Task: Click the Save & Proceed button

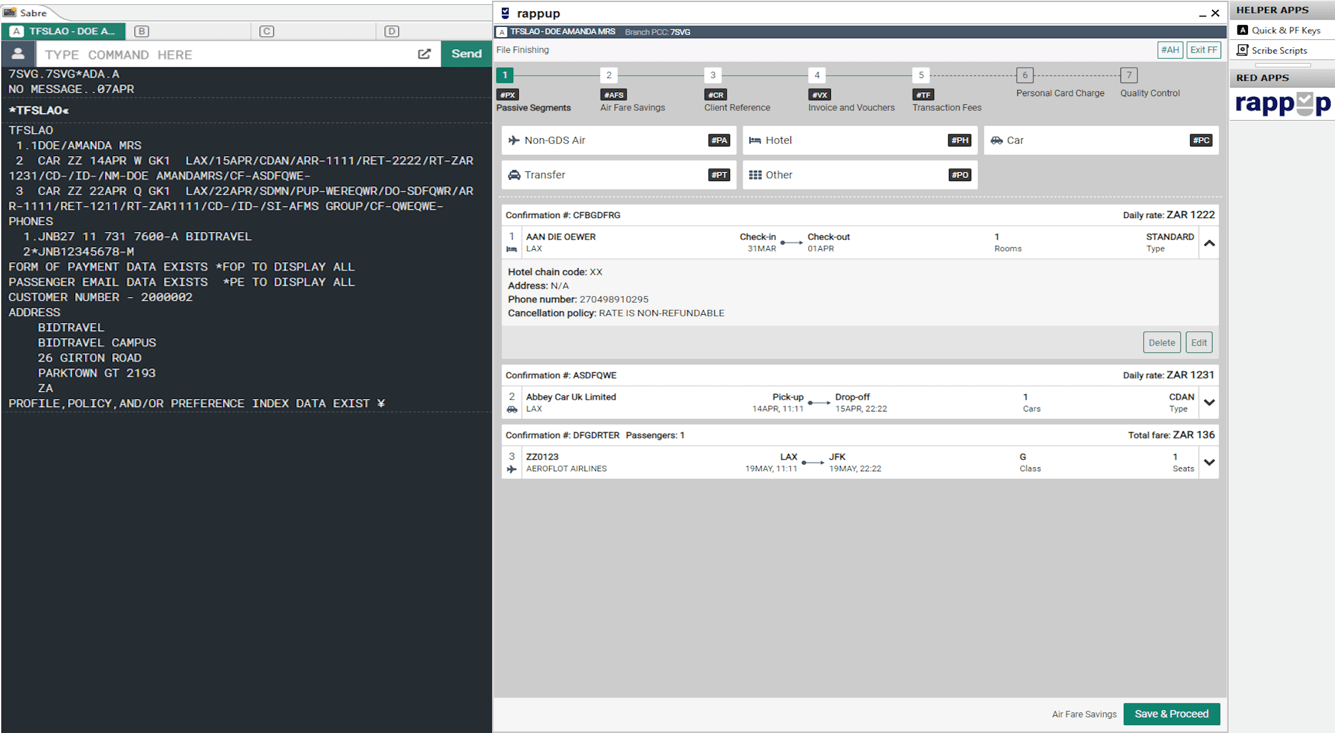Action: click(x=1171, y=714)
